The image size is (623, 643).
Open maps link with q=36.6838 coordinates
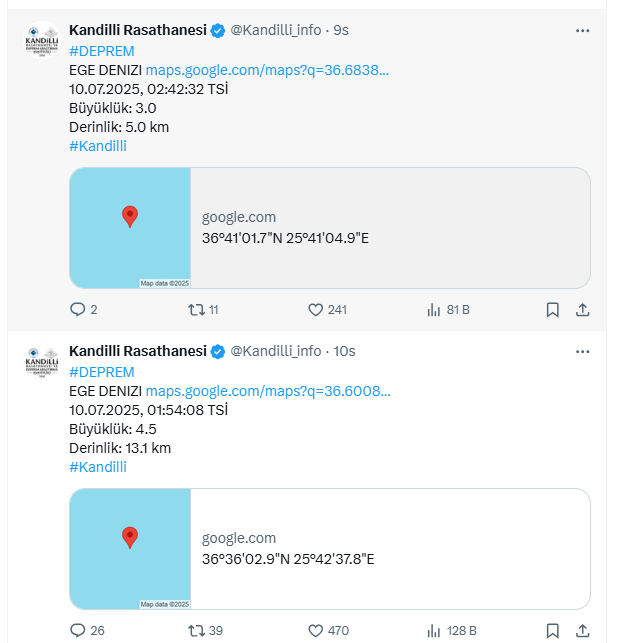click(x=267, y=70)
